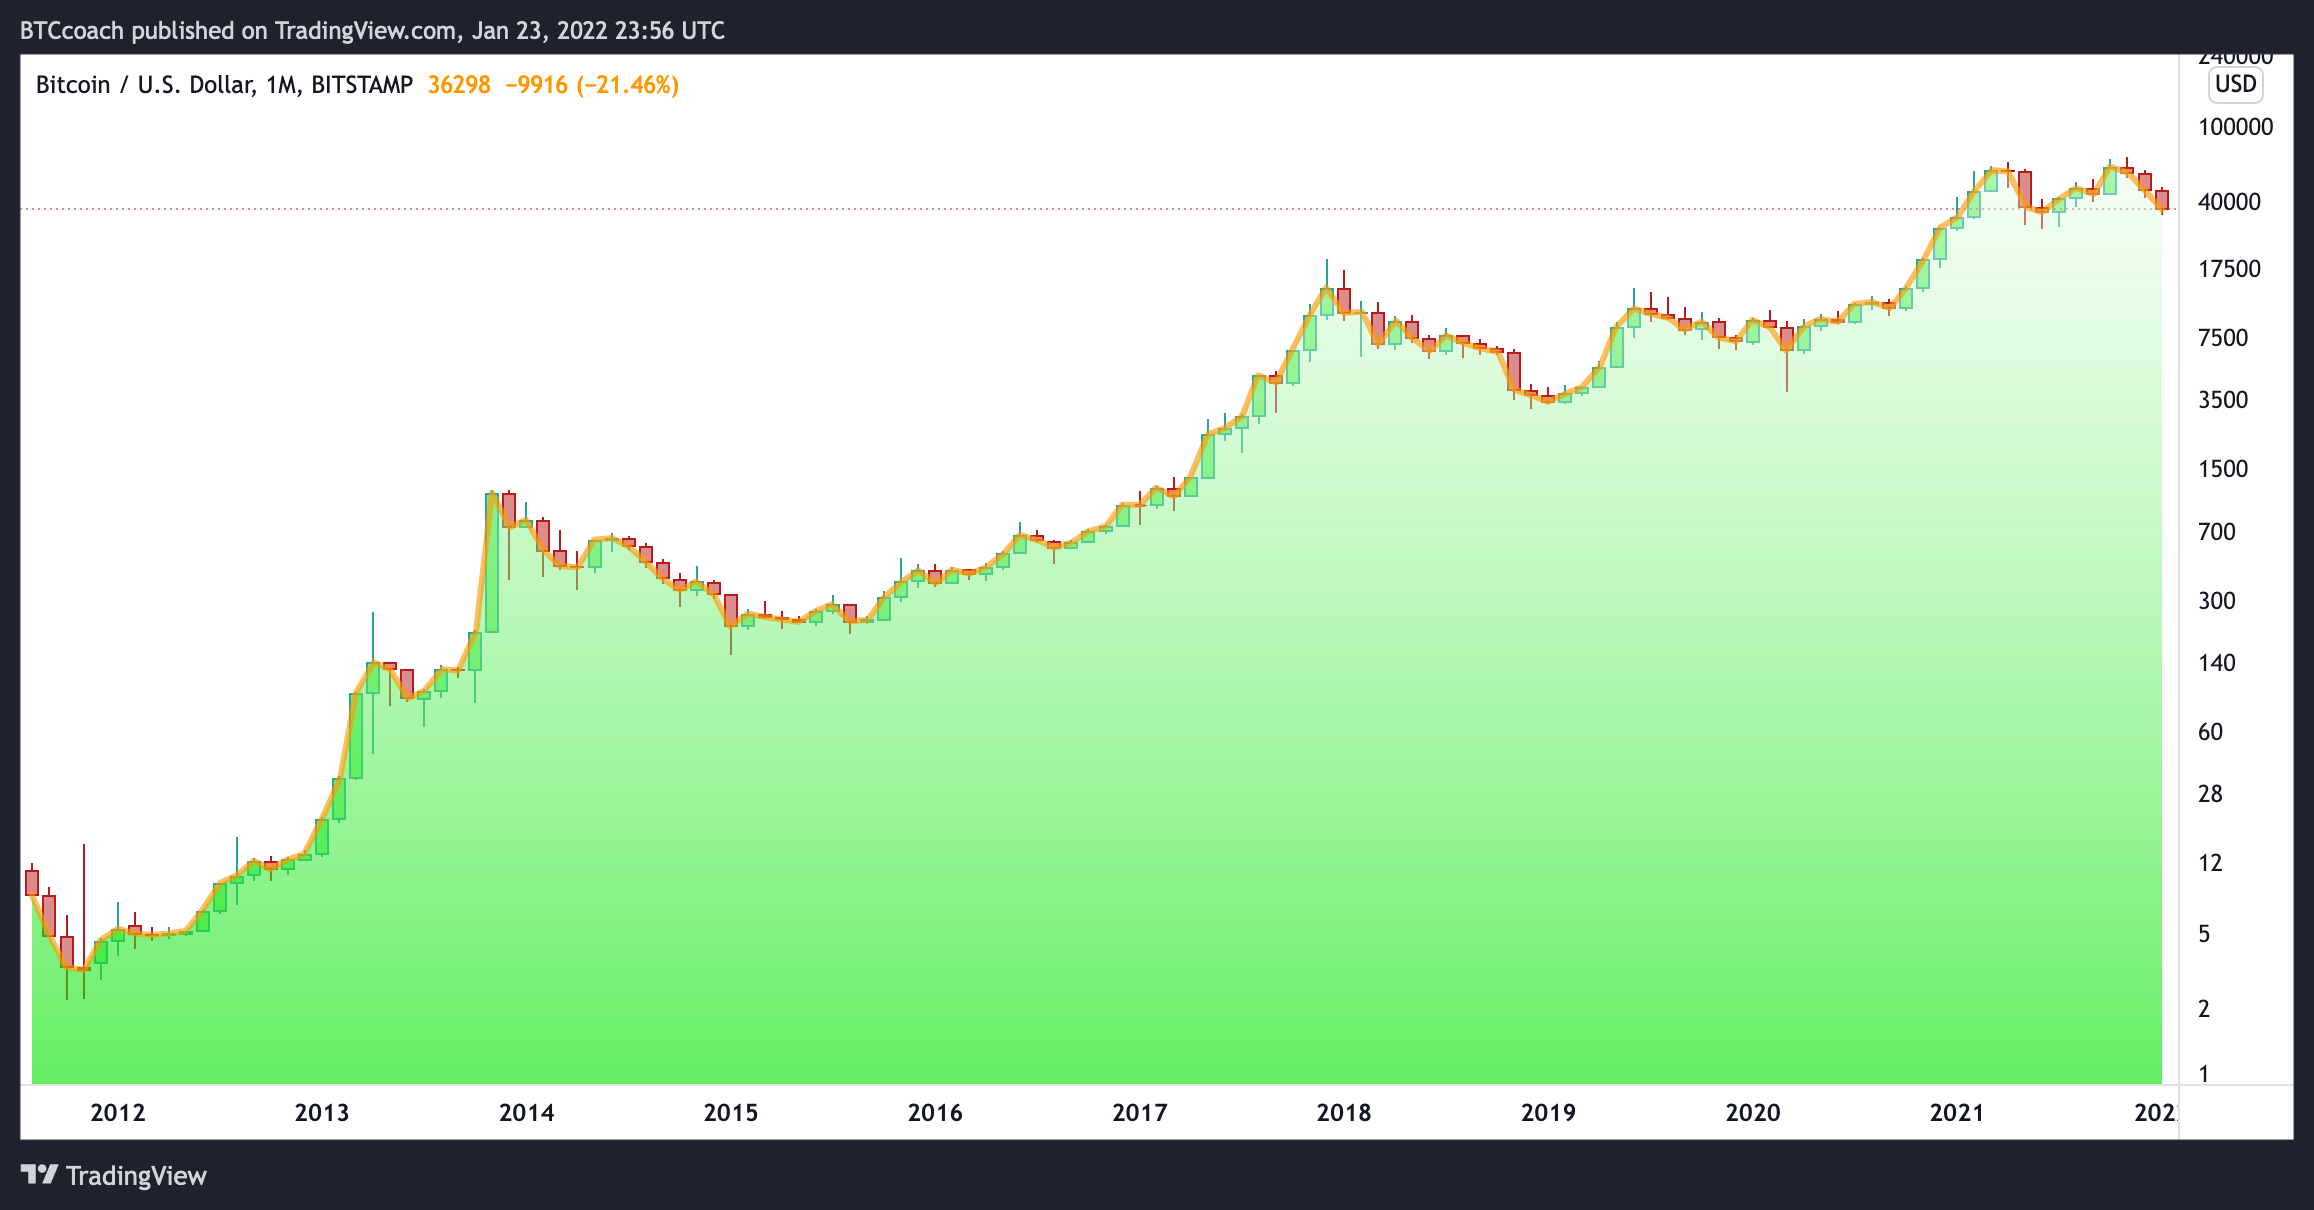Click the 100000 price scale label
The width and height of the screenshot is (2314, 1210).
coord(2235,127)
